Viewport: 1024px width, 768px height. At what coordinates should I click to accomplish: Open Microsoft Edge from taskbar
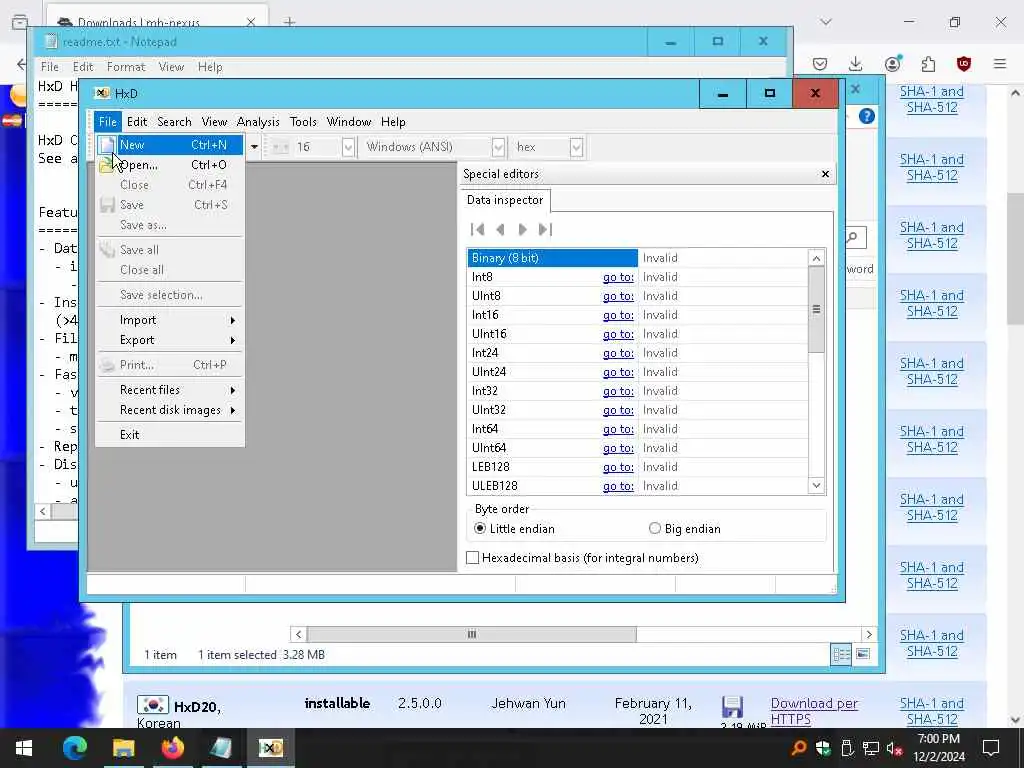tap(74, 748)
